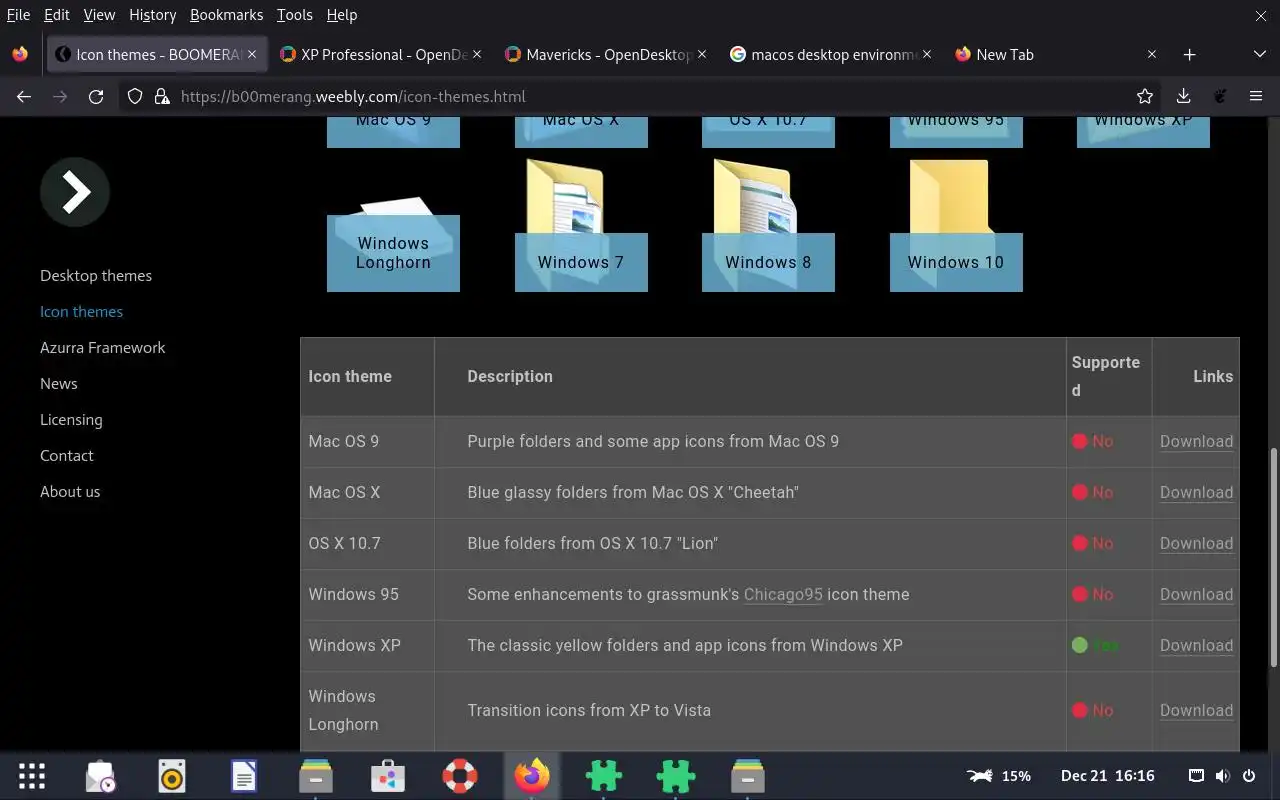Open the Bookmarks menu
This screenshot has height=800, width=1280.
[x=226, y=15]
